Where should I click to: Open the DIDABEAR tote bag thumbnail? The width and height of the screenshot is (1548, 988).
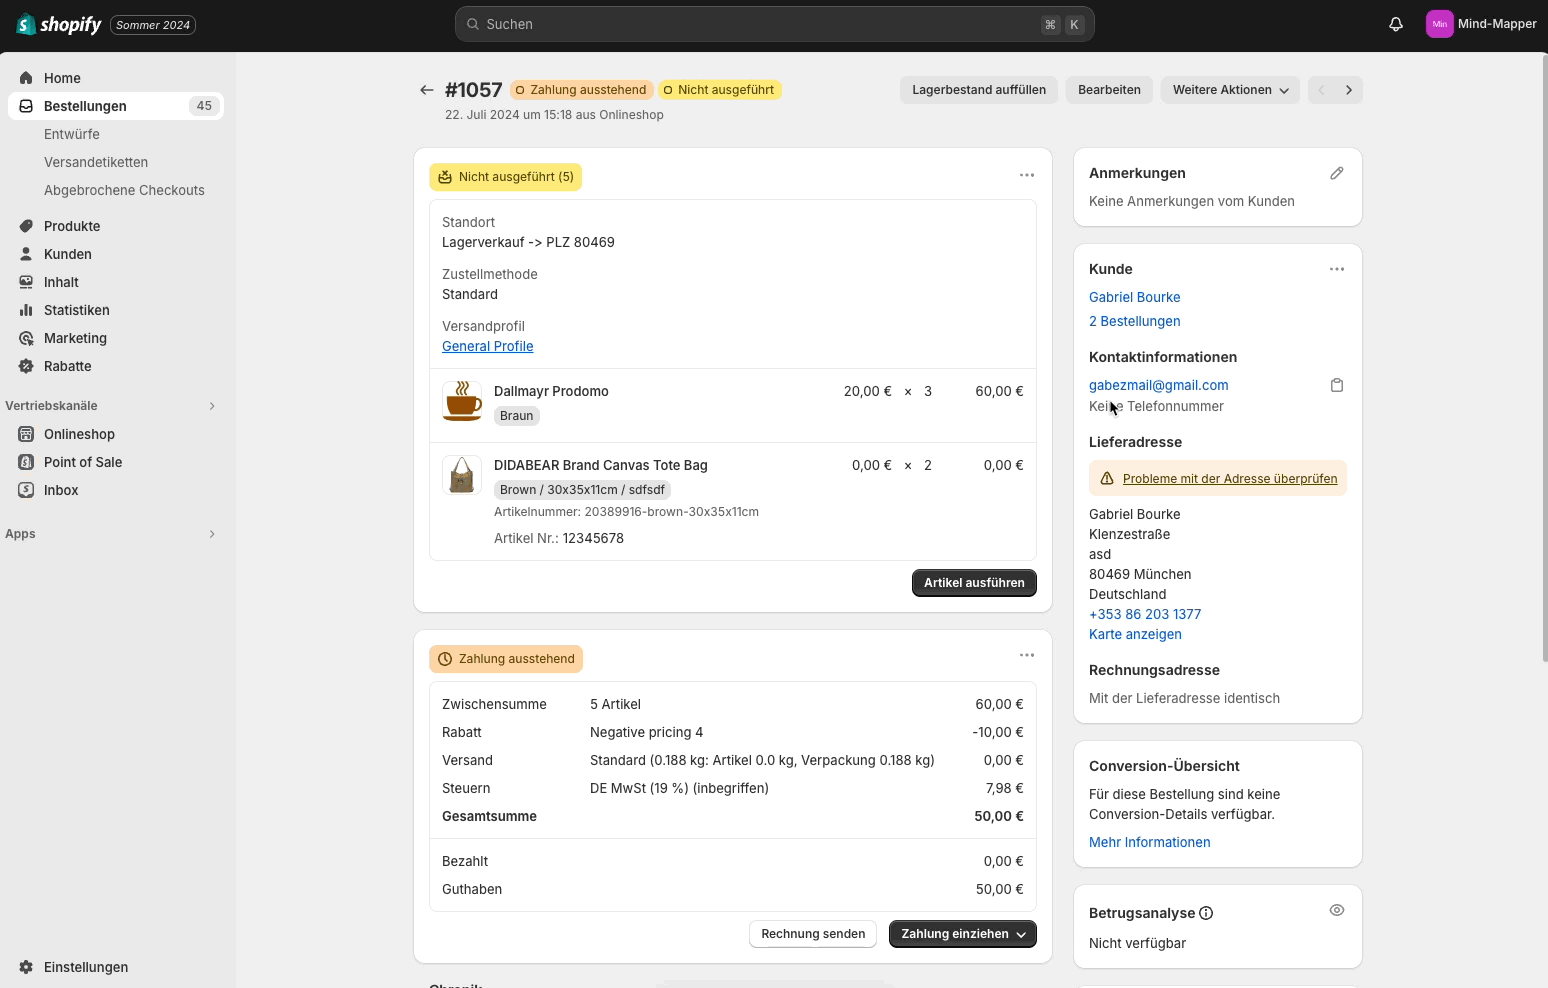(x=462, y=475)
